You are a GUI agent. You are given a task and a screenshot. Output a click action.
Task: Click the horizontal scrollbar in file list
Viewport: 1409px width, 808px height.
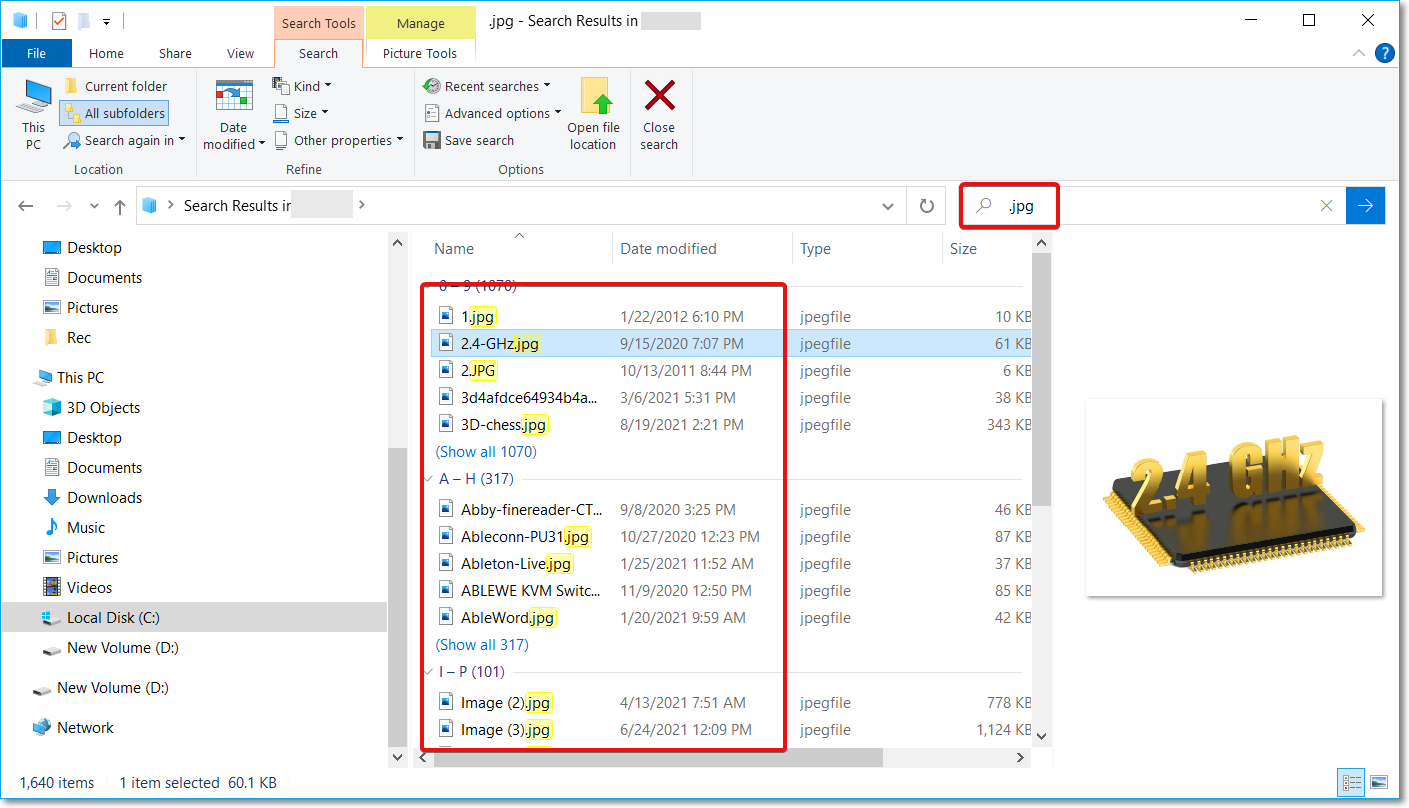(x=650, y=758)
